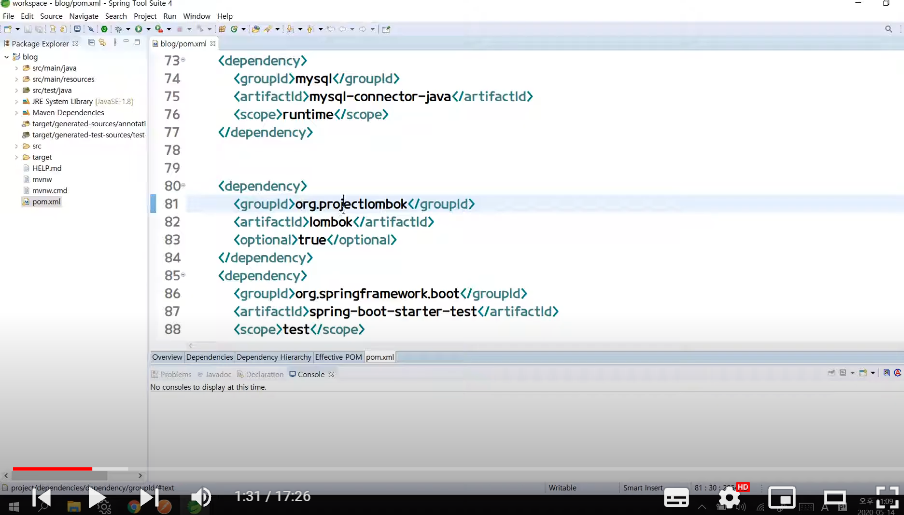Open the Debug dropdown arrow
Screen dimensions: 904x515
tap(127, 29)
